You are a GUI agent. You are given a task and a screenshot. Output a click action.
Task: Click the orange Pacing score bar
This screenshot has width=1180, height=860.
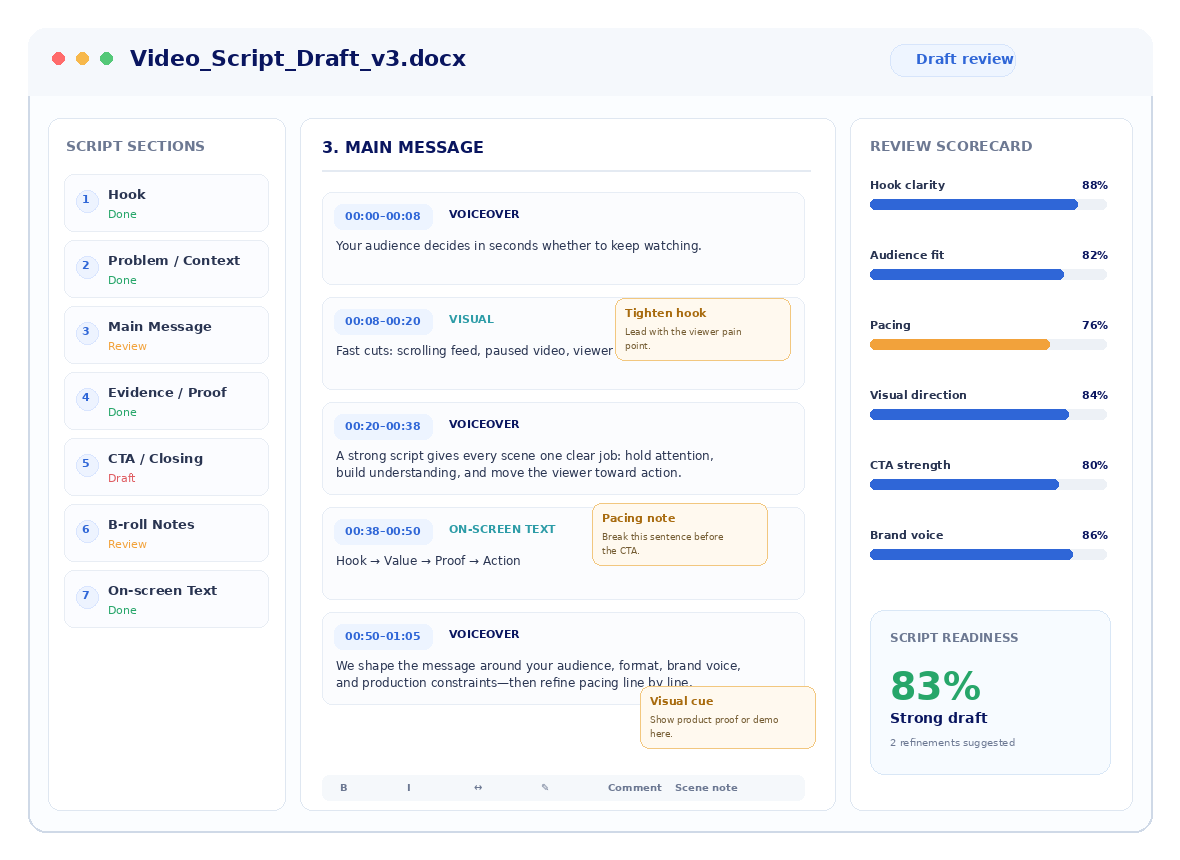[x=960, y=345]
